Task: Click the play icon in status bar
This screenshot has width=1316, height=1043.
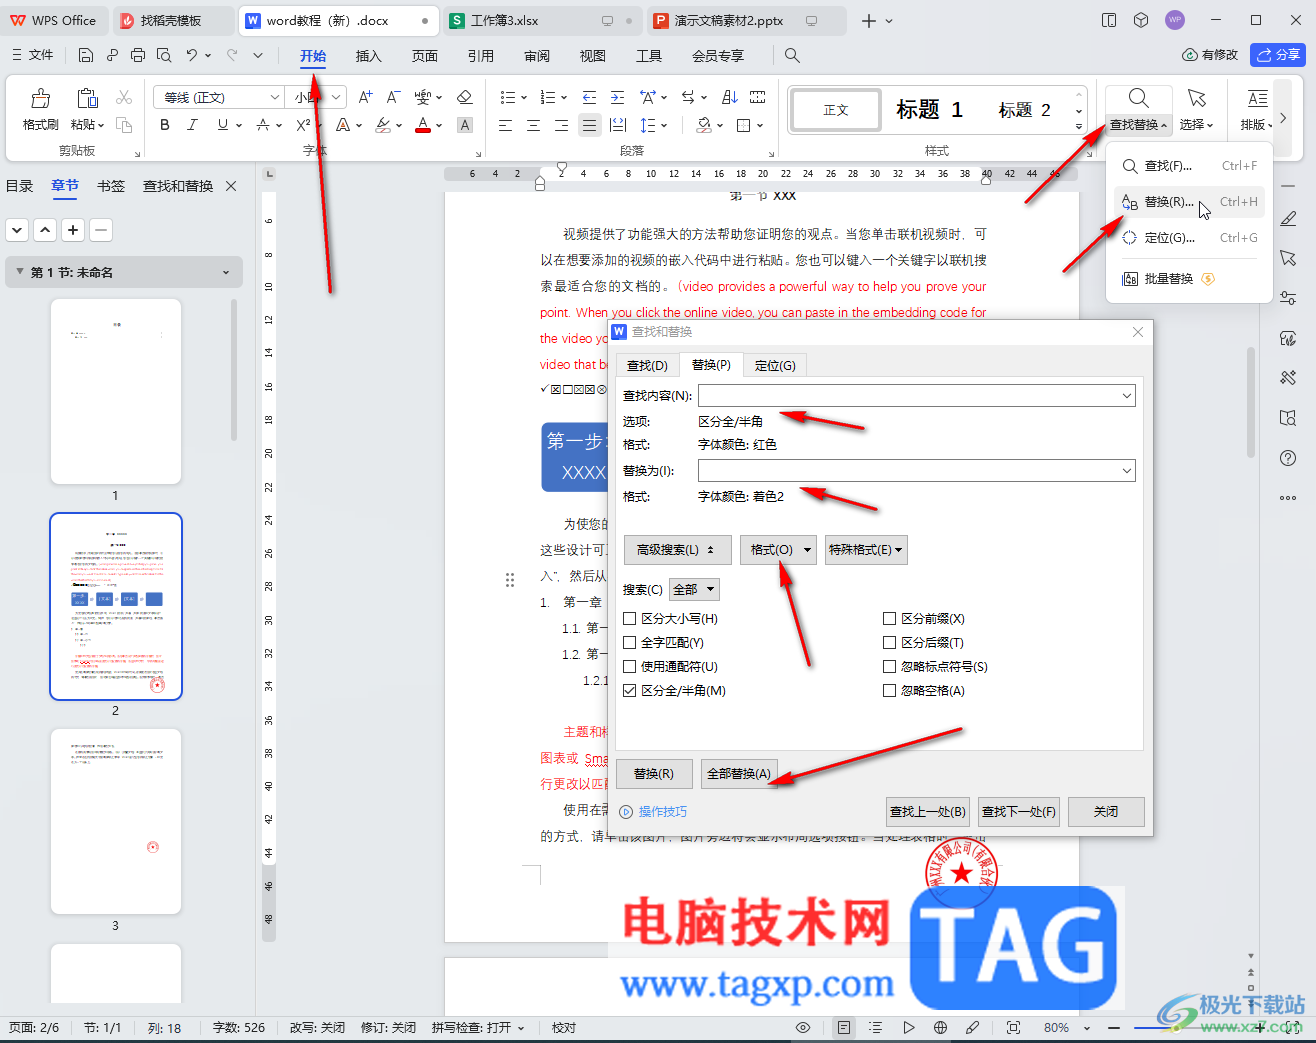Action: 908,1027
